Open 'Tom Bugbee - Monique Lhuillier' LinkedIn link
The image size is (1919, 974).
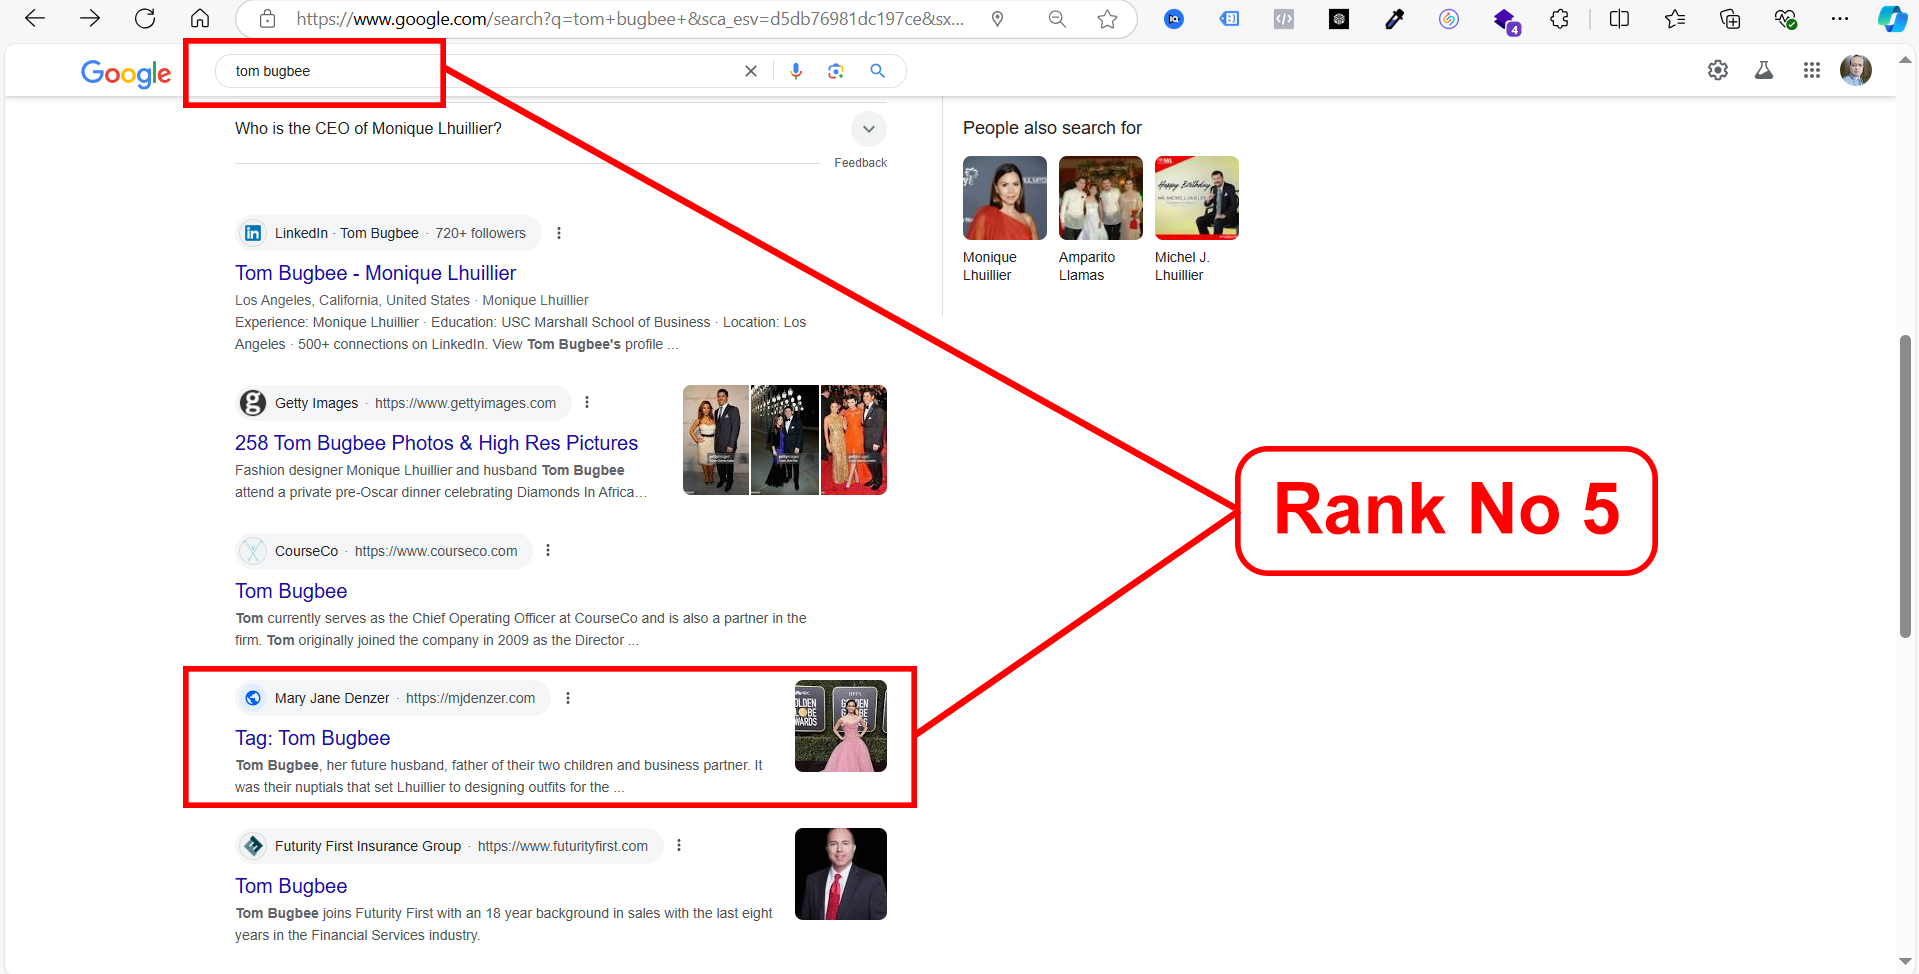coord(375,273)
